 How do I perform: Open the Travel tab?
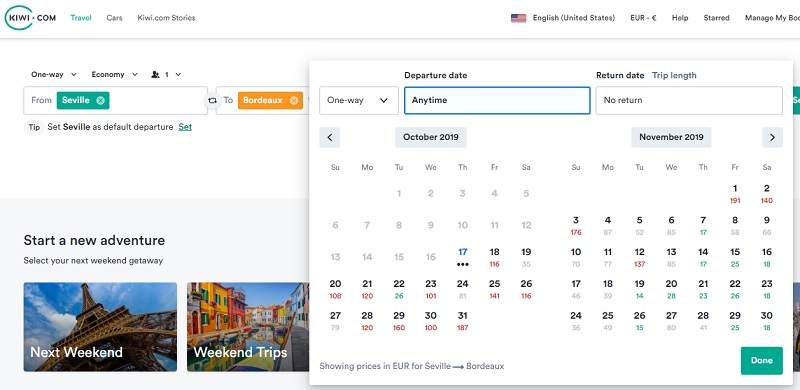tap(81, 18)
